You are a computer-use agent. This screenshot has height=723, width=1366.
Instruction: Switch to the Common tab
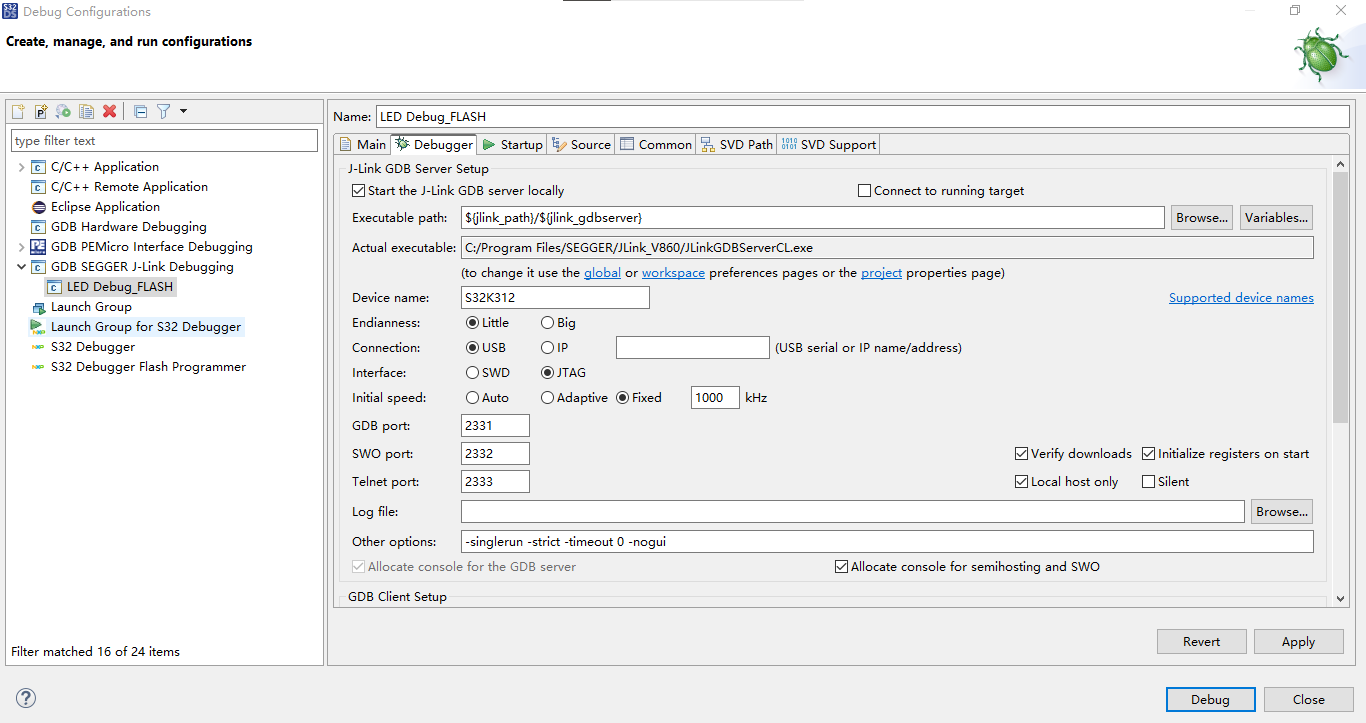(x=656, y=145)
